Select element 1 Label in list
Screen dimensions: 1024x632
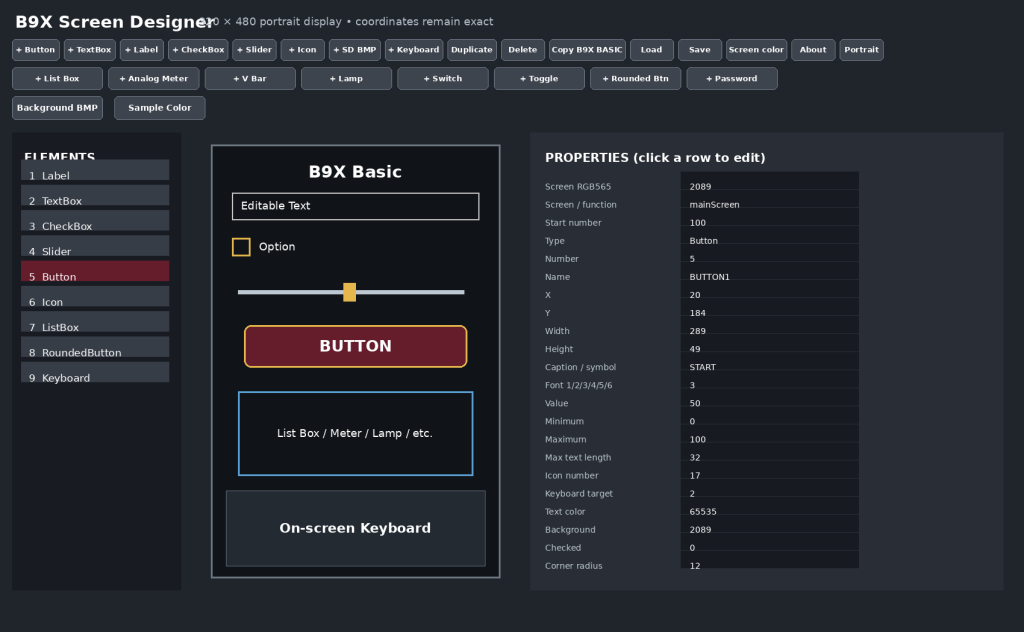pos(95,170)
